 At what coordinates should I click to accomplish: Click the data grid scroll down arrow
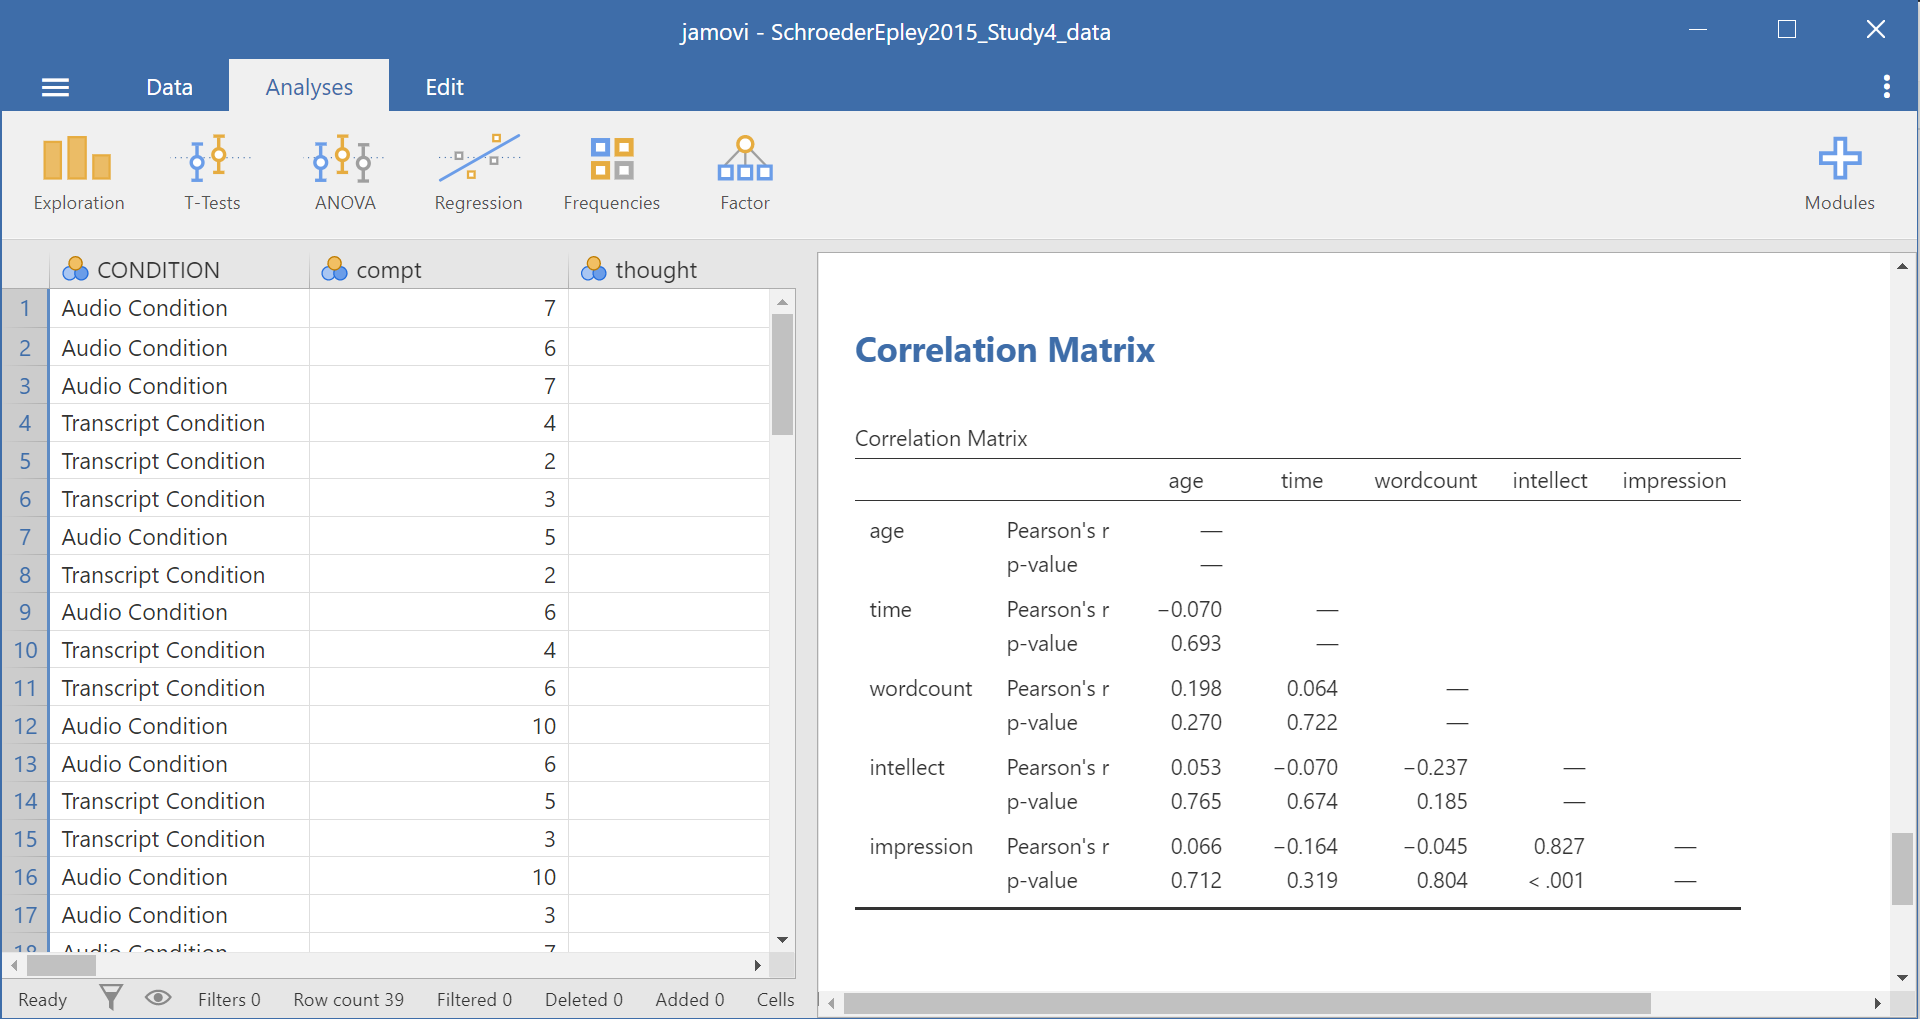click(x=782, y=939)
